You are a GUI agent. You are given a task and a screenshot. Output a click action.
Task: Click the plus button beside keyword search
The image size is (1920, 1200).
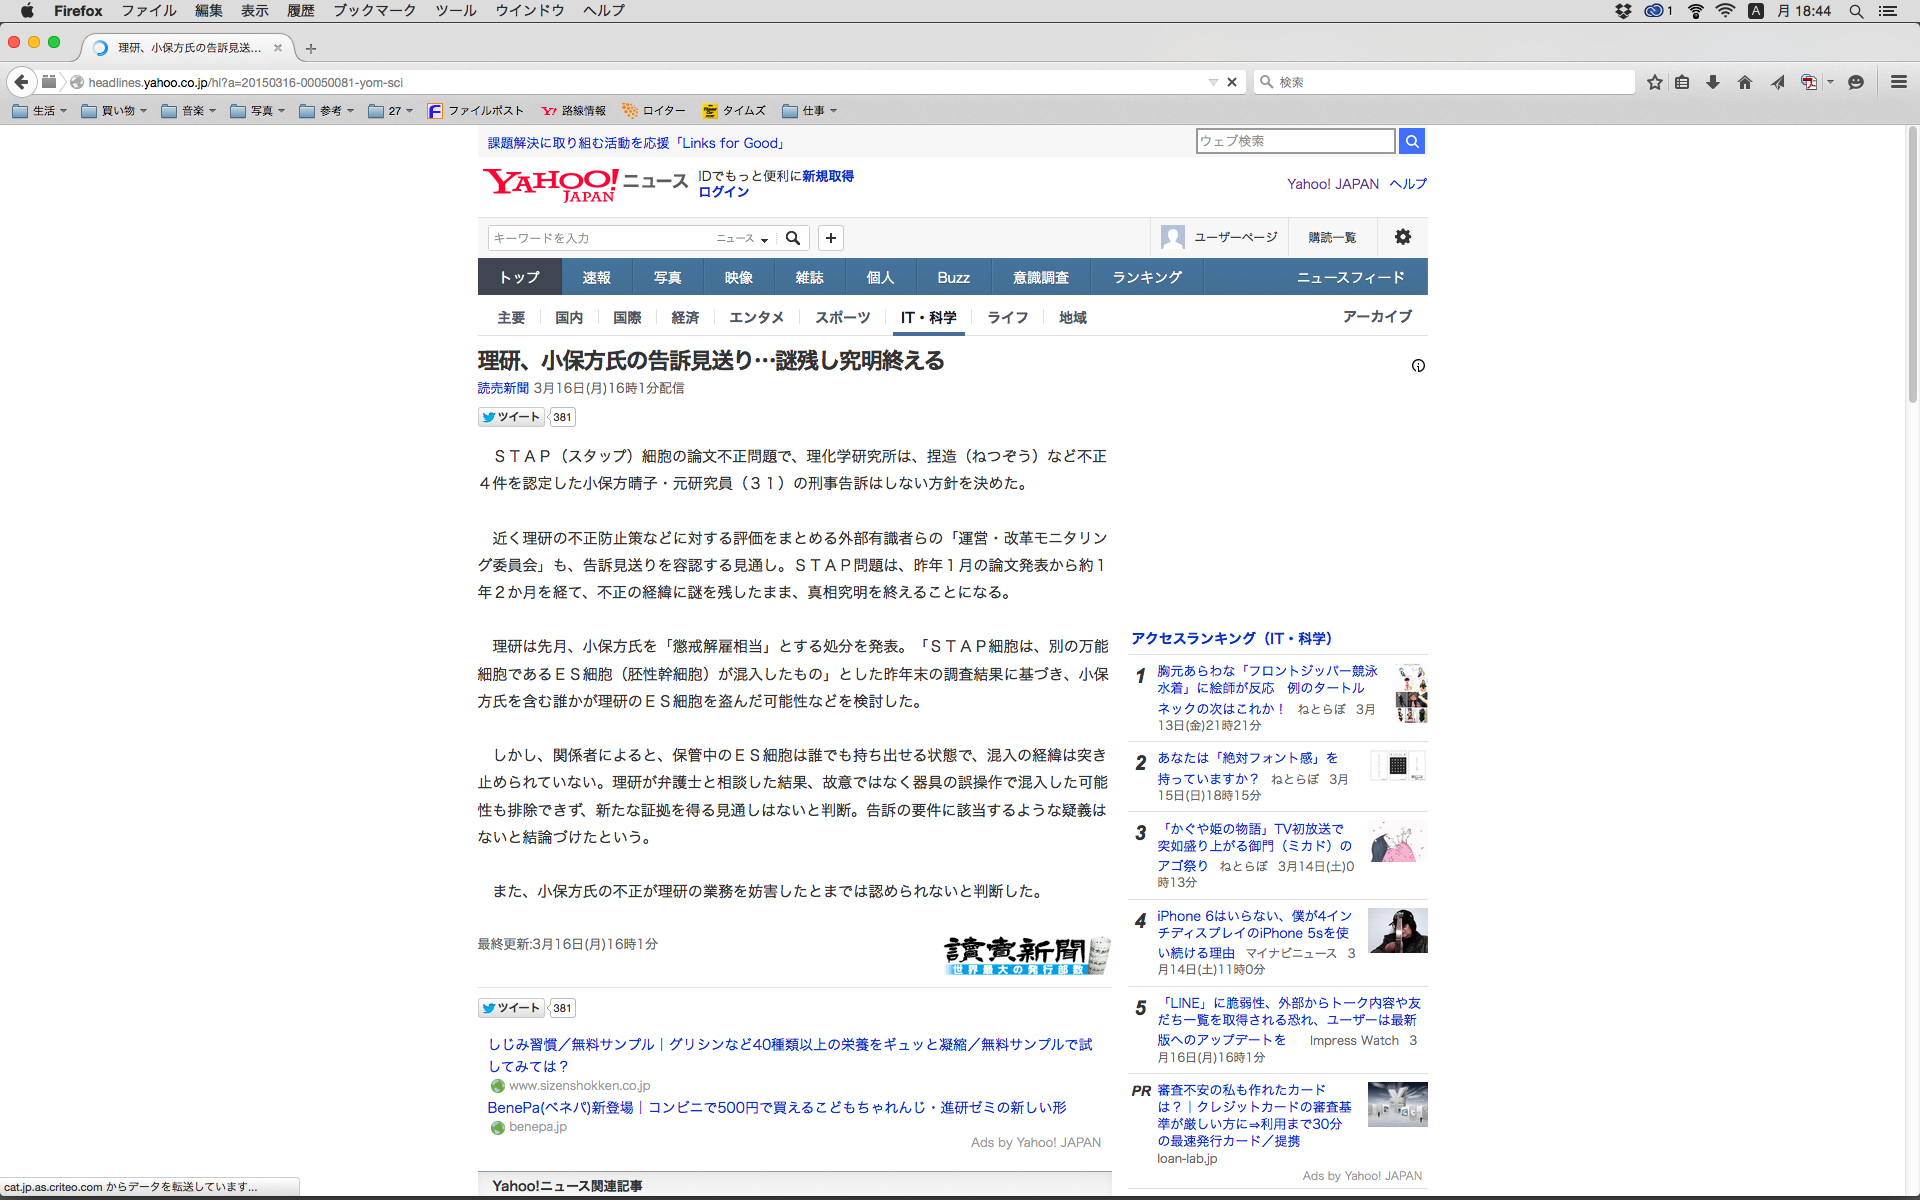tap(831, 238)
